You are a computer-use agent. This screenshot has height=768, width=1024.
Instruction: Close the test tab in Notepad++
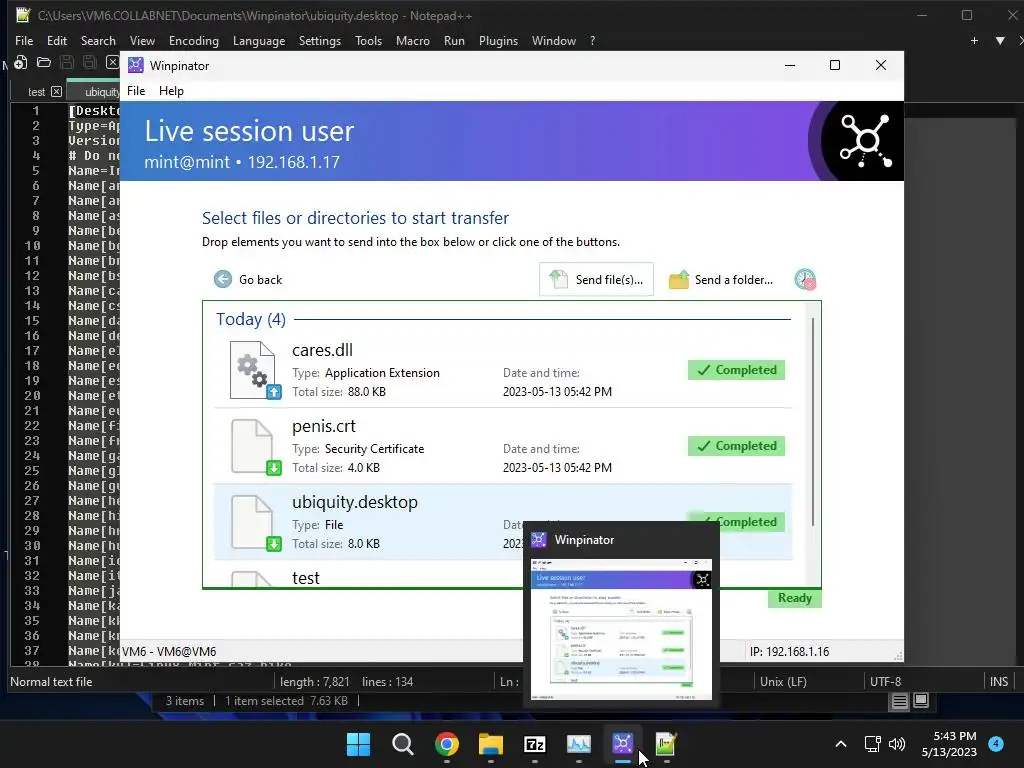pyautogui.click(x=56, y=91)
